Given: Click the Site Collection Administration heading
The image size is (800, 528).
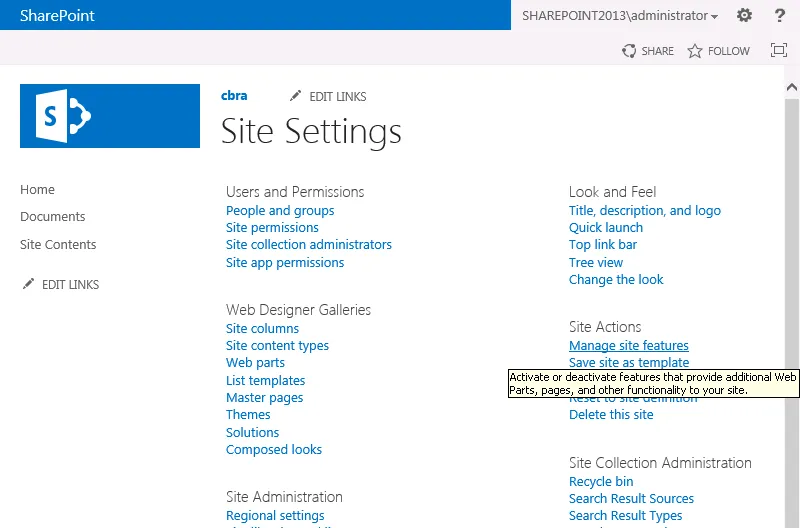Looking at the screenshot, I should pyautogui.click(x=660, y=463).
